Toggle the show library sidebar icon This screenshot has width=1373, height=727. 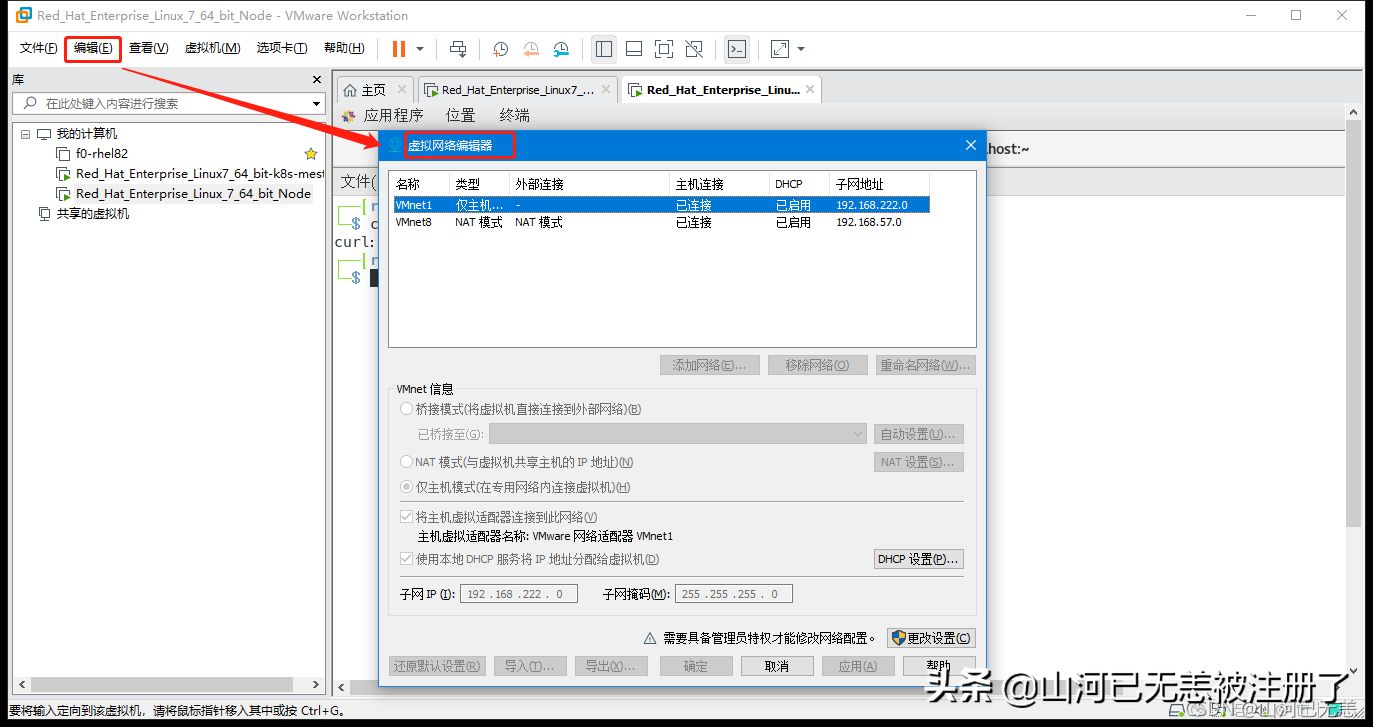[604, 48]
